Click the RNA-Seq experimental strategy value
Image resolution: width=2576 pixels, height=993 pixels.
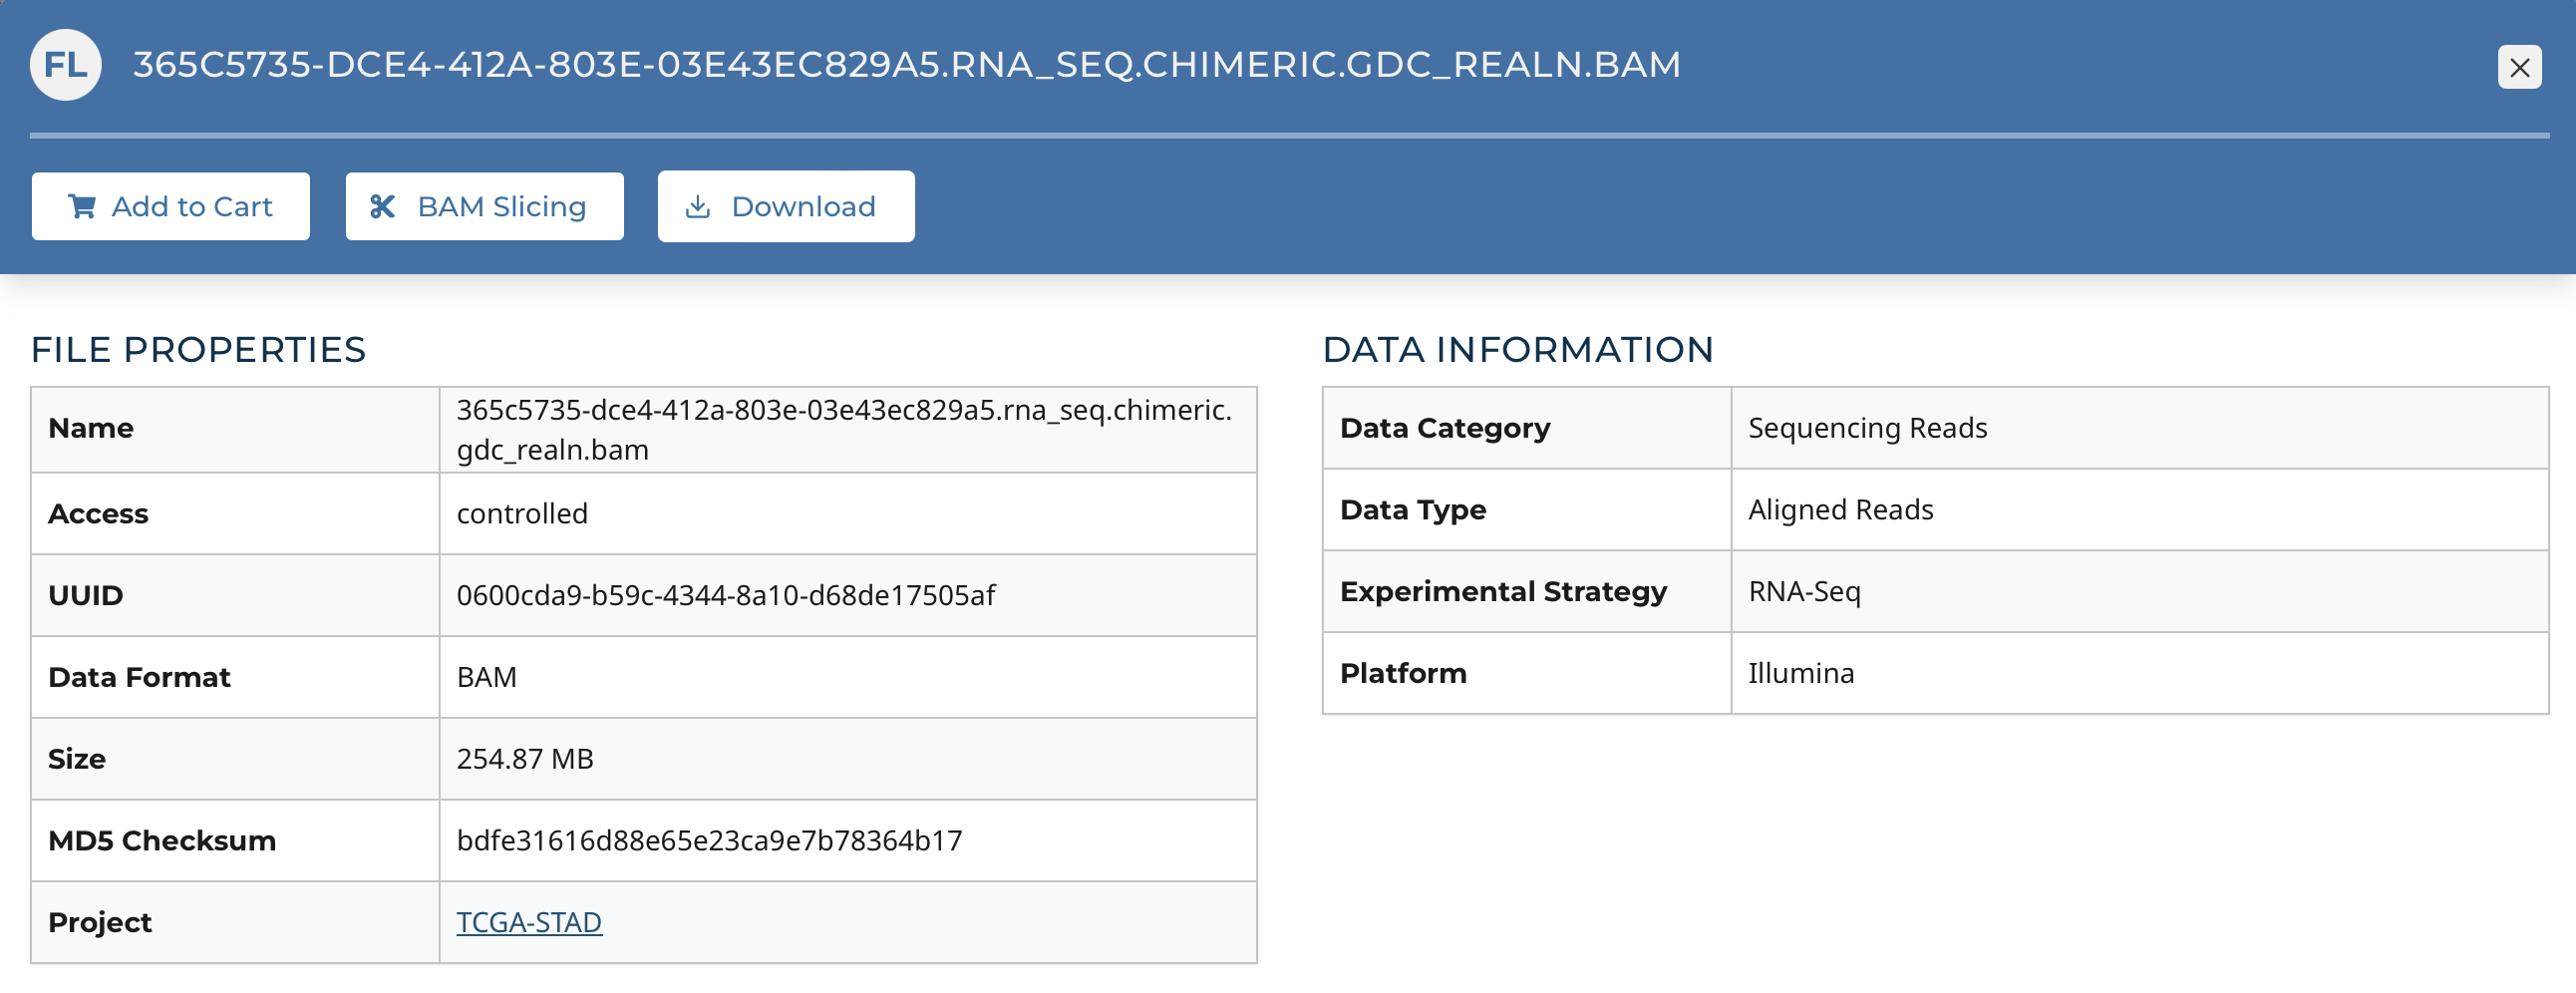tap(1804, 591)
